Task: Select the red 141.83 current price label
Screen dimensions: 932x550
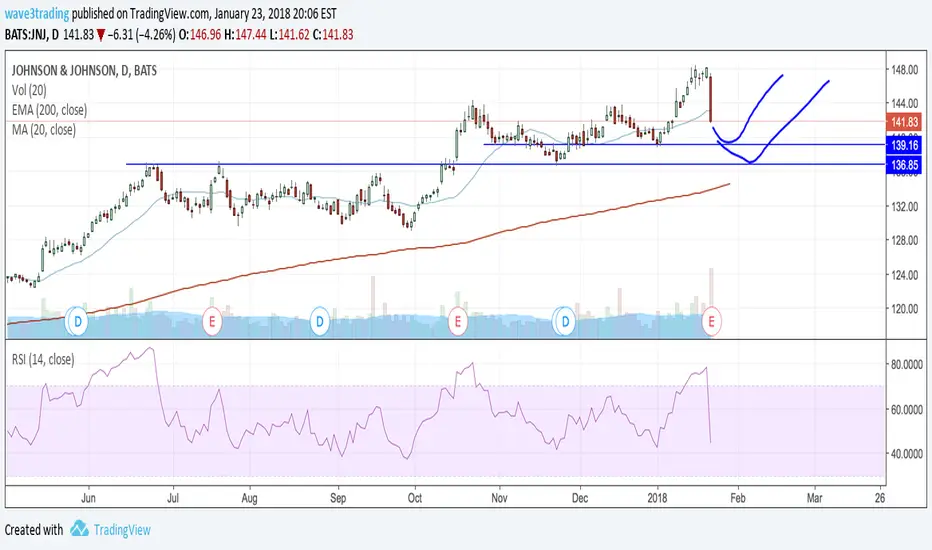Action: tap(904, 122)
